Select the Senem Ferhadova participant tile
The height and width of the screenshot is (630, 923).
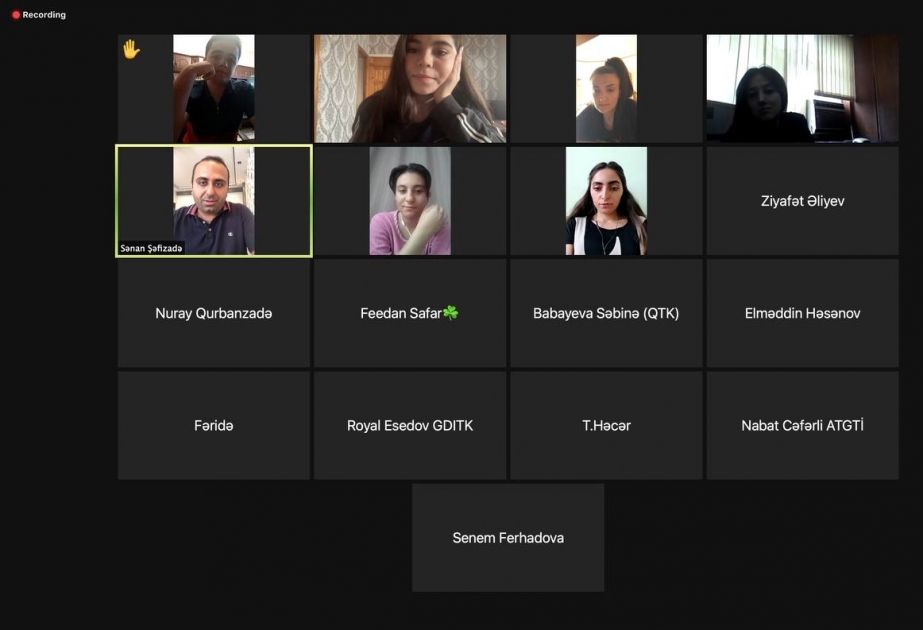click(508, 538)
